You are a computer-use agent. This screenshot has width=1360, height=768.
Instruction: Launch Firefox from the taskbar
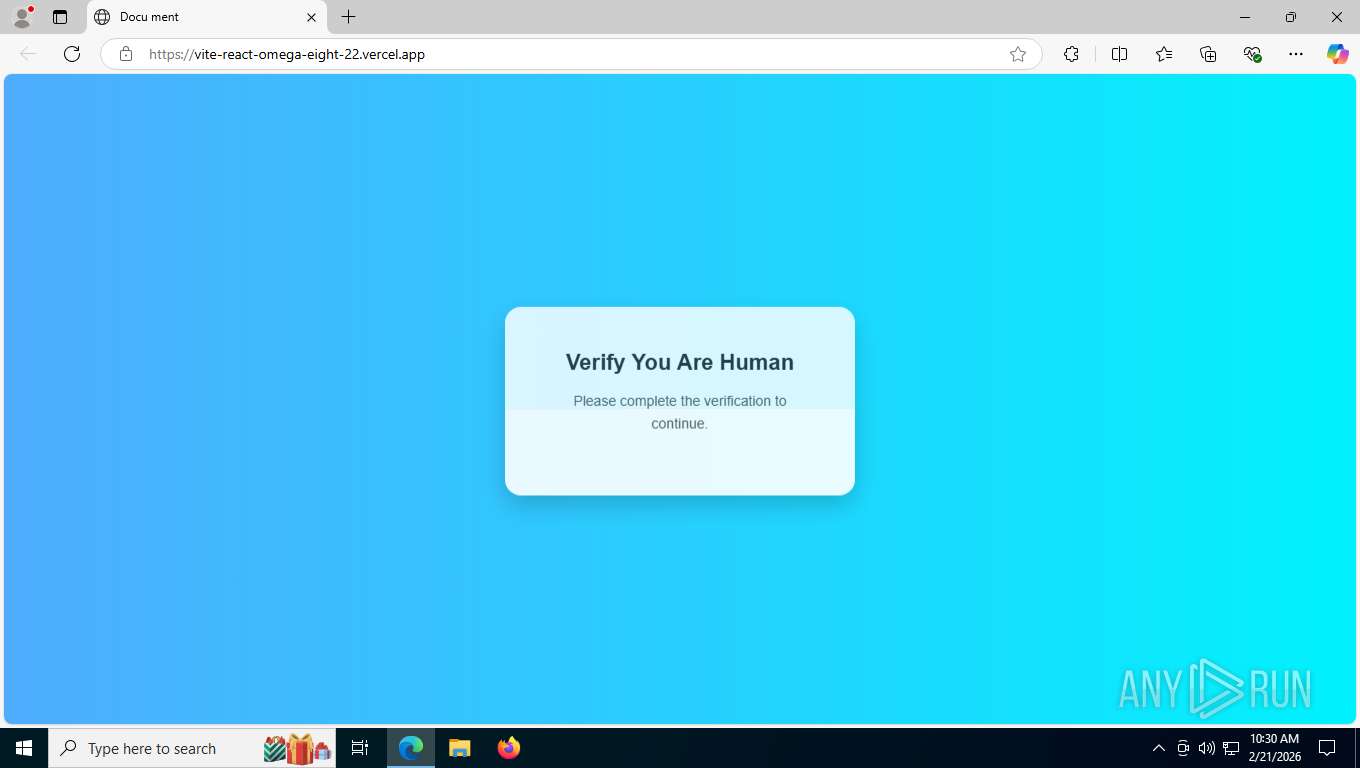(509, 748)
